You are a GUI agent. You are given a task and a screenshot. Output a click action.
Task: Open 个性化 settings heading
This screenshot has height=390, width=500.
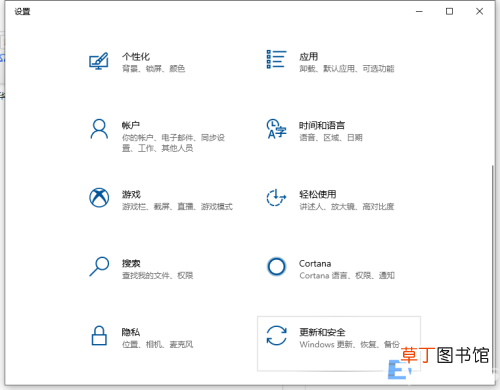click(136, 57)
